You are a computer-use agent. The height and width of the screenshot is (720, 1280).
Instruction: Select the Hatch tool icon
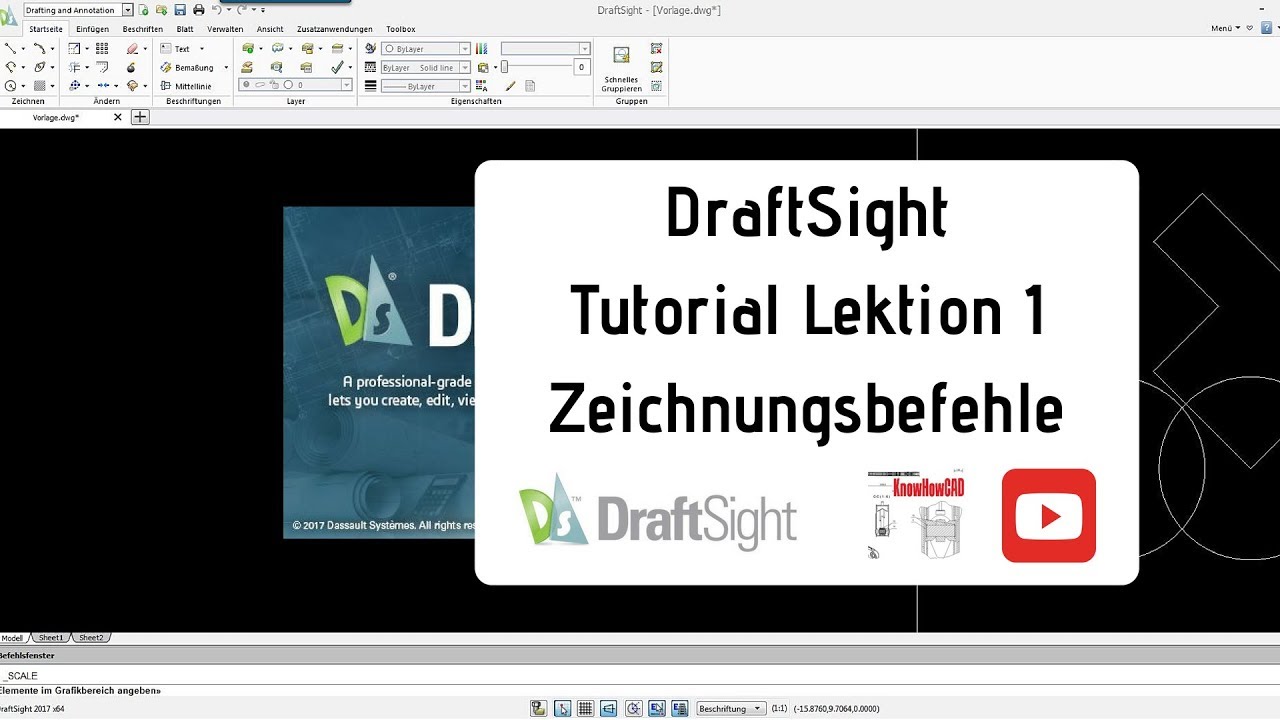pos(39,86)
